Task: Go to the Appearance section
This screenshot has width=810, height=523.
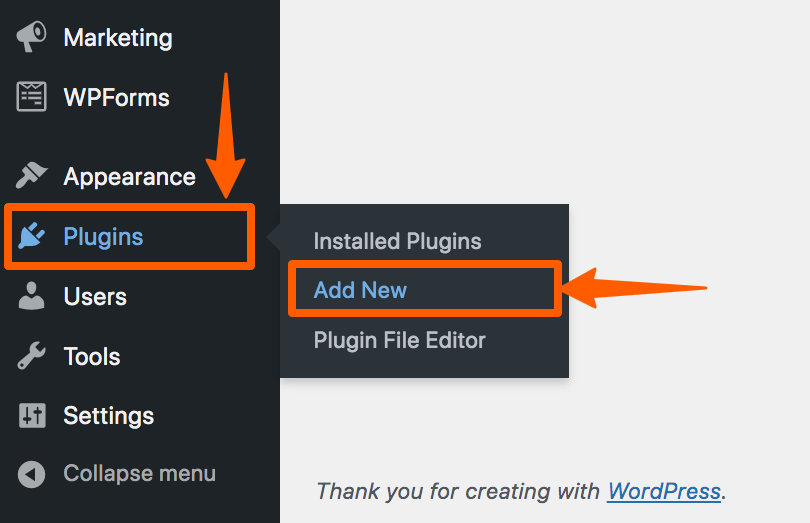Action: click(x=129, y=177)
